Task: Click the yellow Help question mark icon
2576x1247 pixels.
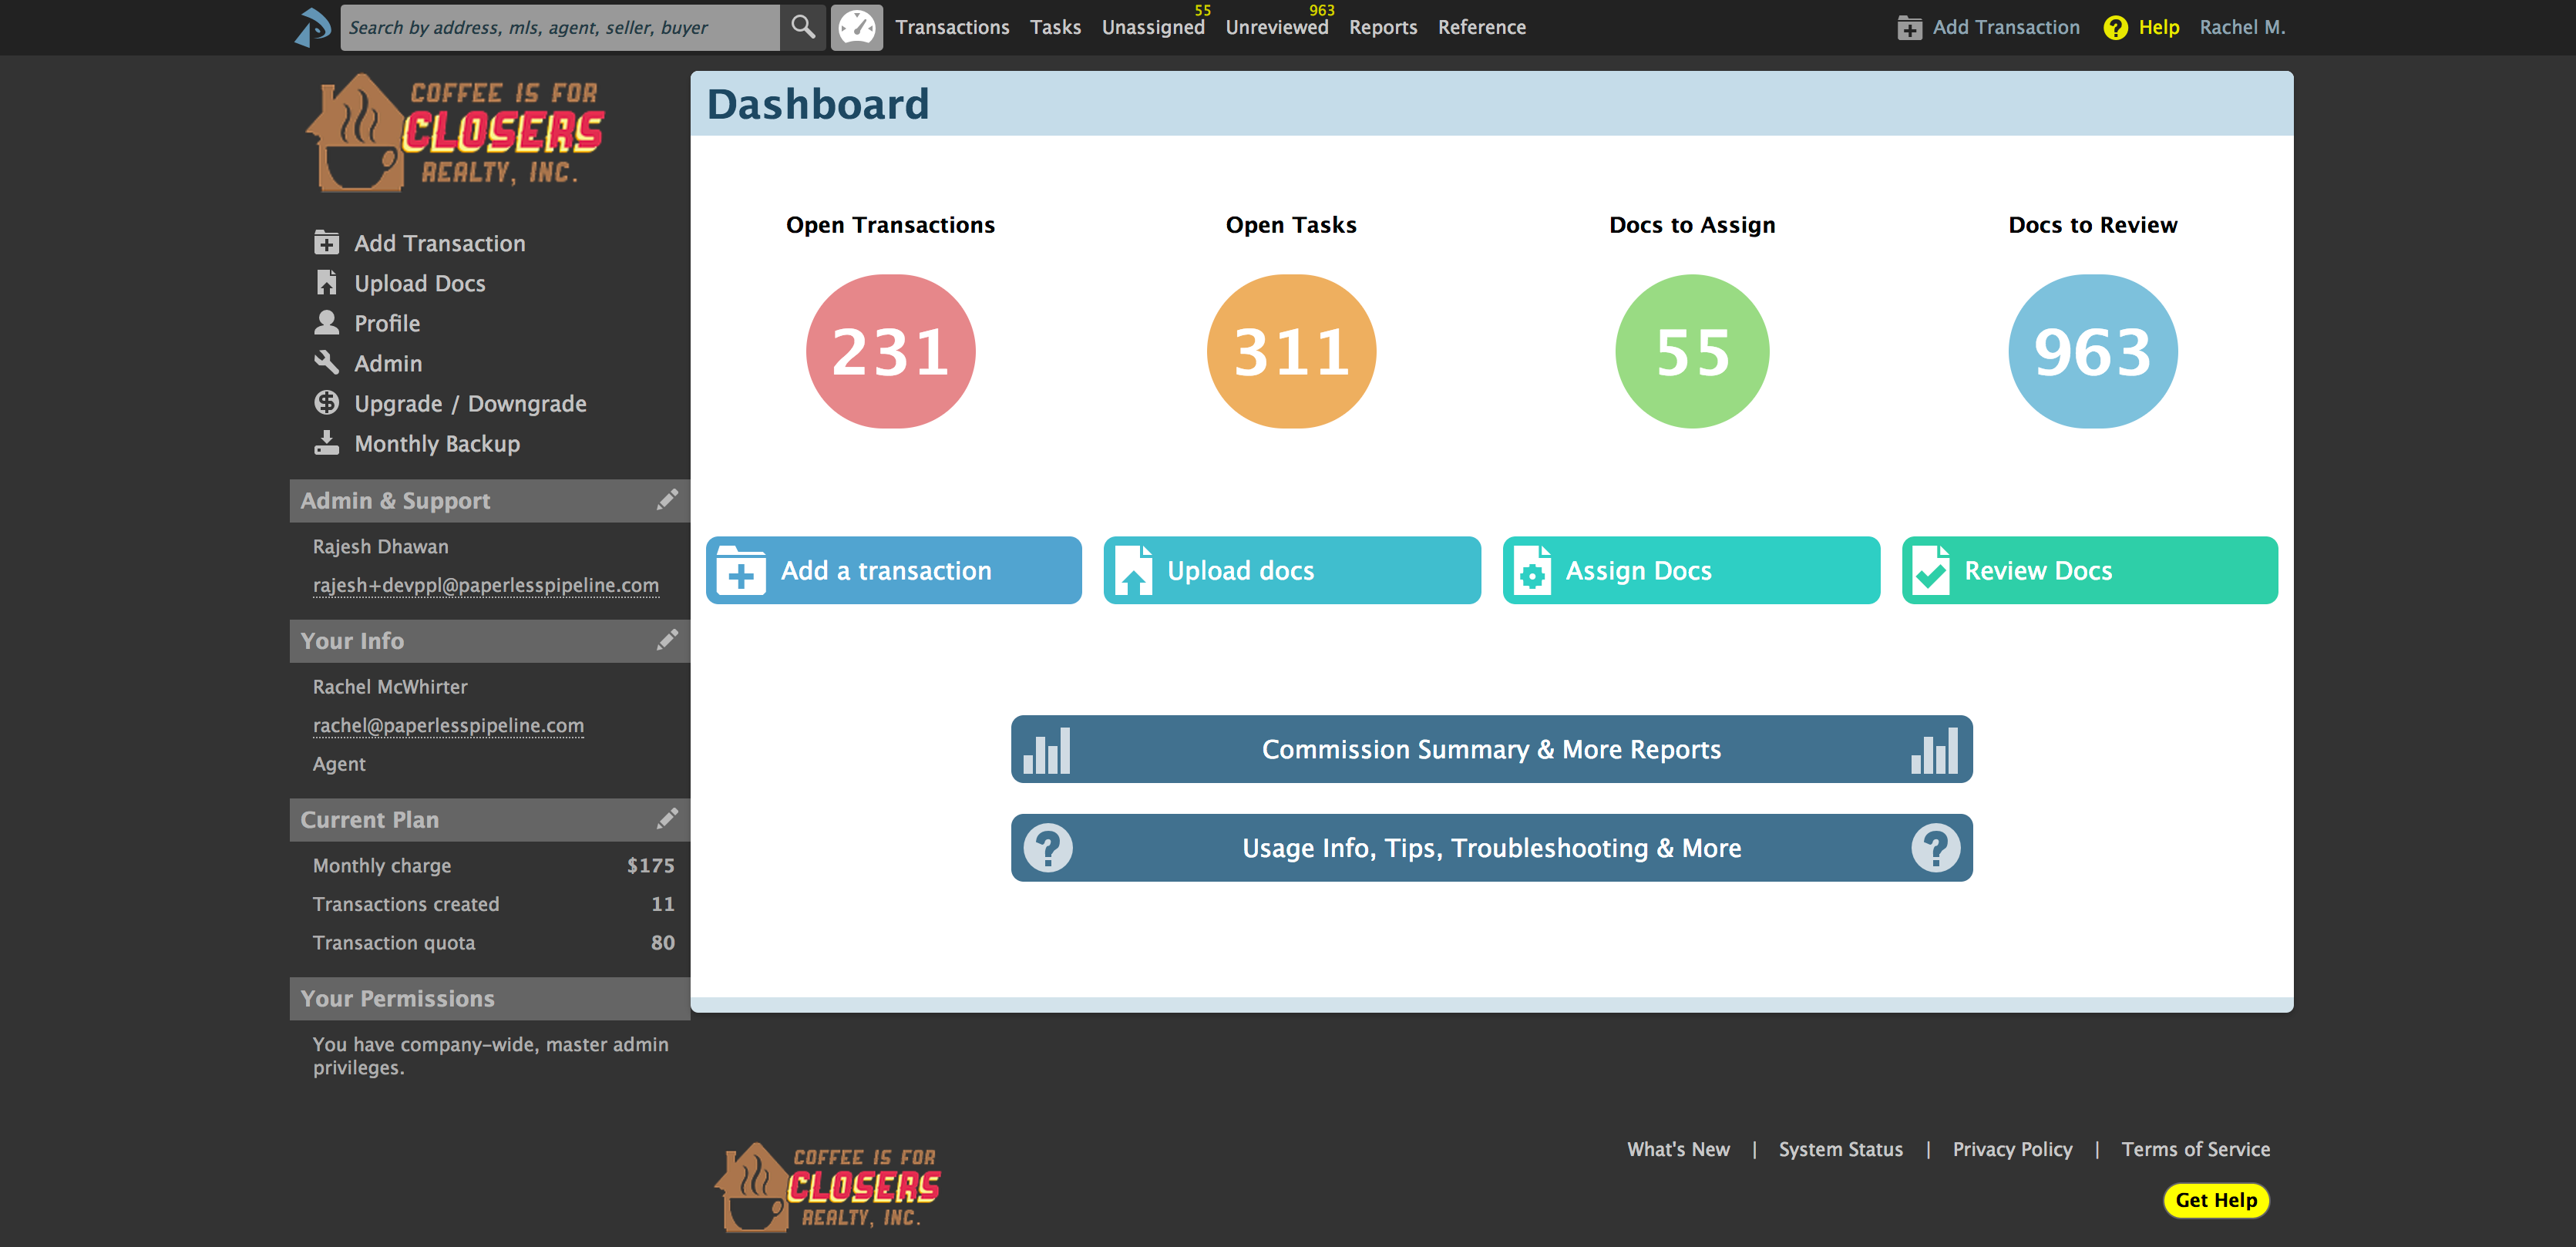Action: coord(2115,27)
